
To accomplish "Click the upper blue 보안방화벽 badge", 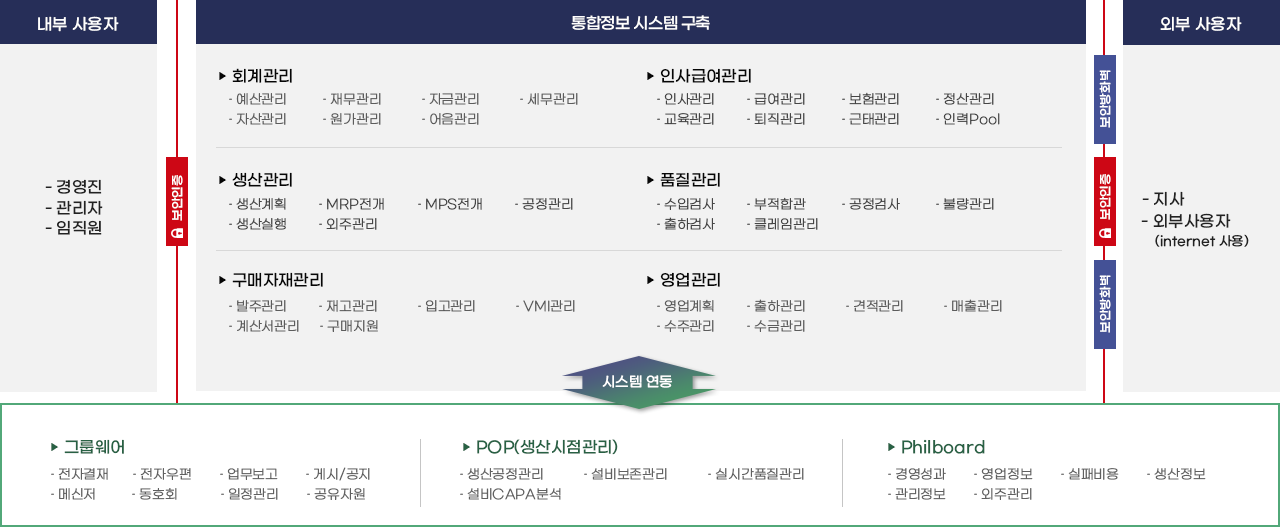I will (x=1105, y=100).
